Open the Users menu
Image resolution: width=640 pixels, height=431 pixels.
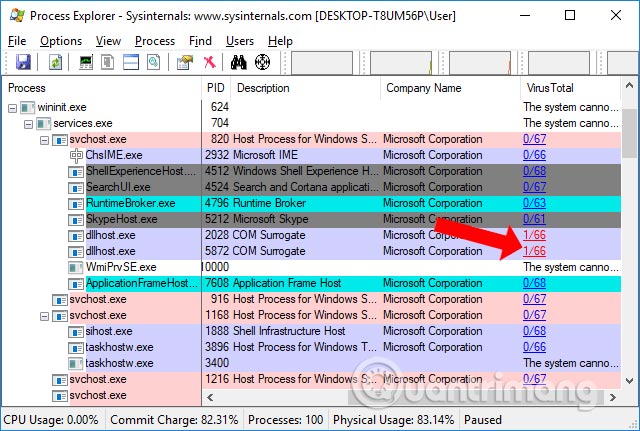240,41
